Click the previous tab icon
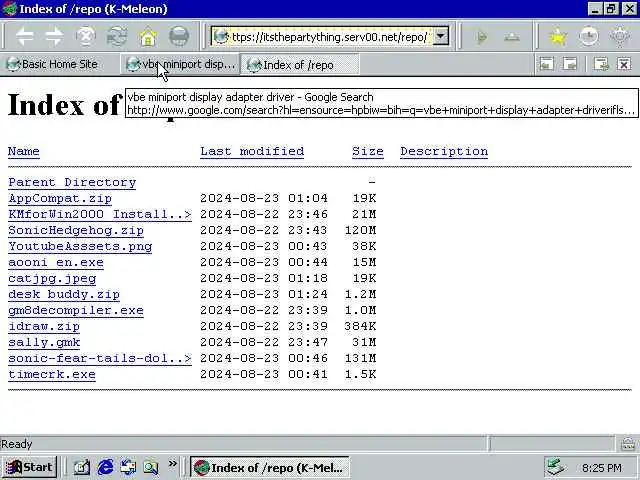640x480 pixels. click(x=547, y=64)
